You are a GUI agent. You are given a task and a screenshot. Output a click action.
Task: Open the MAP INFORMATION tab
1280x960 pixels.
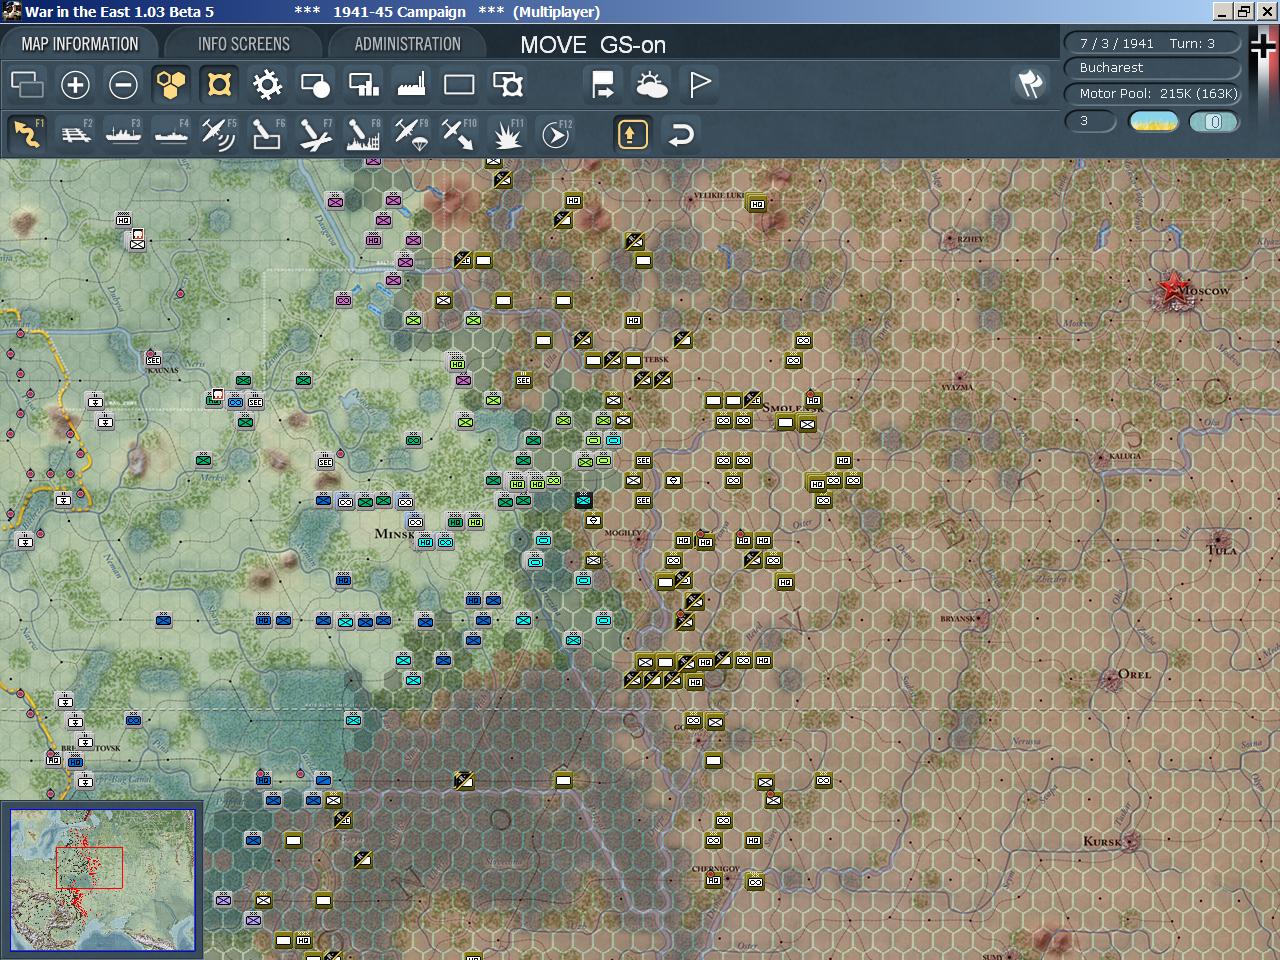pos(80,44)
